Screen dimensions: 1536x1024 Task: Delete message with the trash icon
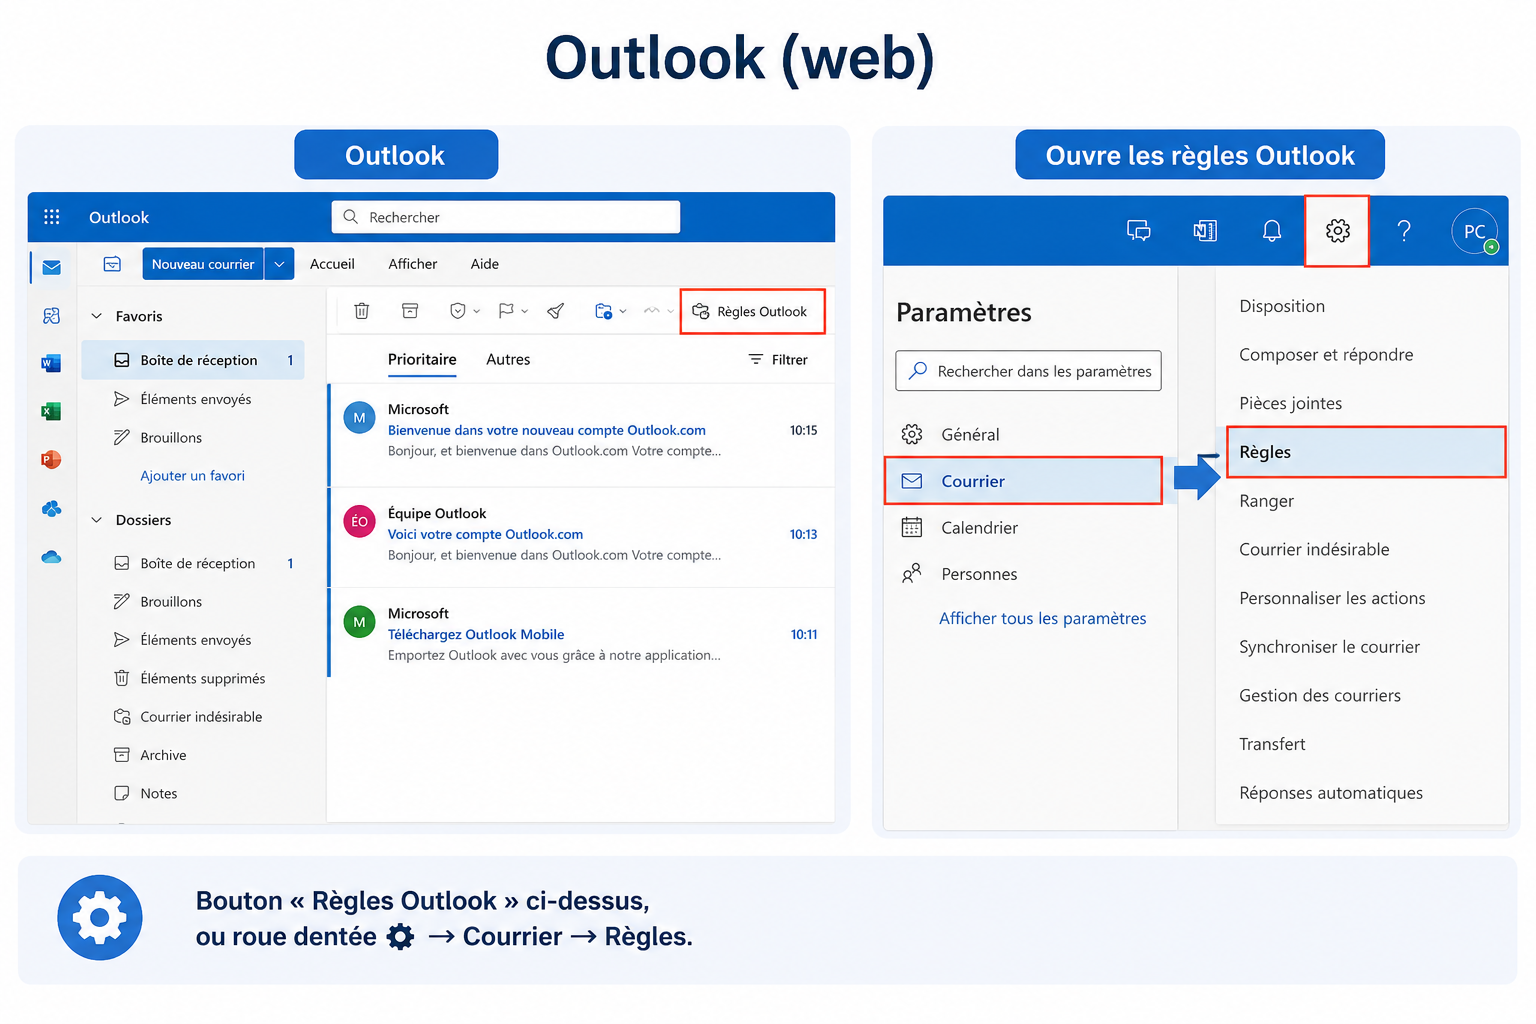click(x=362, y=311)
